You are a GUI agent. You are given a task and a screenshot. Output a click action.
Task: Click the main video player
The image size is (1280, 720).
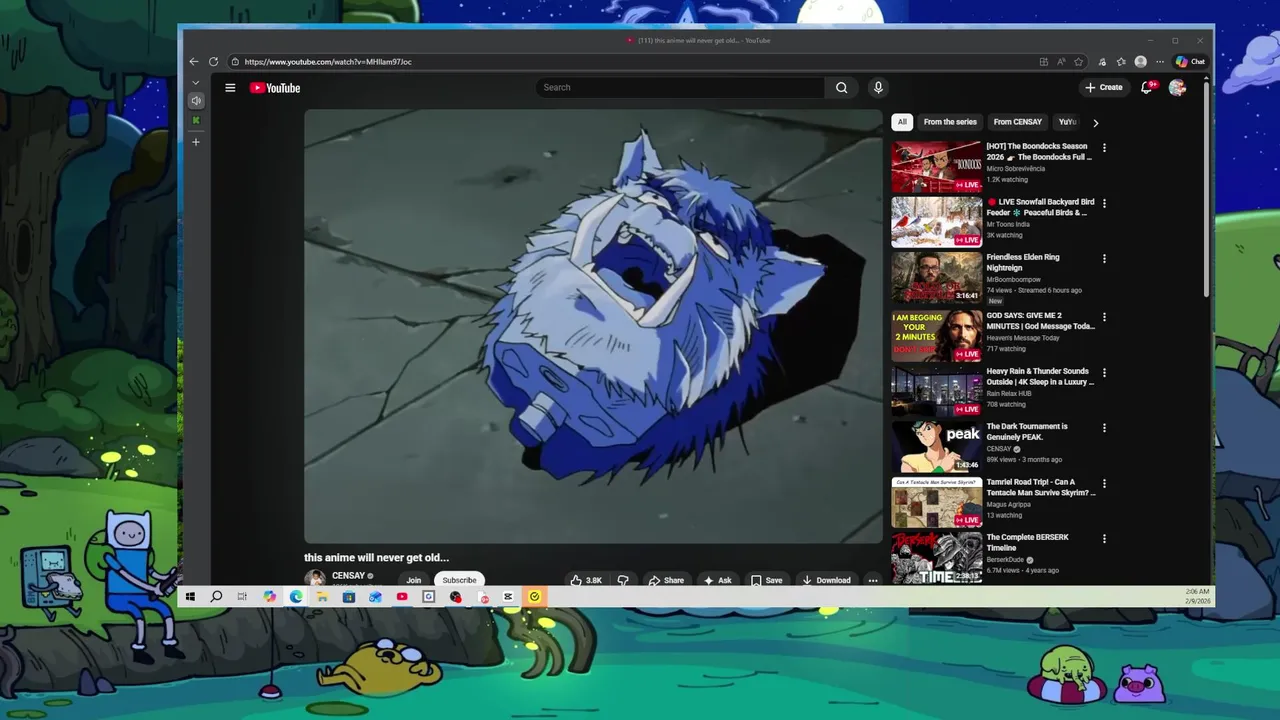pos(593,326)
